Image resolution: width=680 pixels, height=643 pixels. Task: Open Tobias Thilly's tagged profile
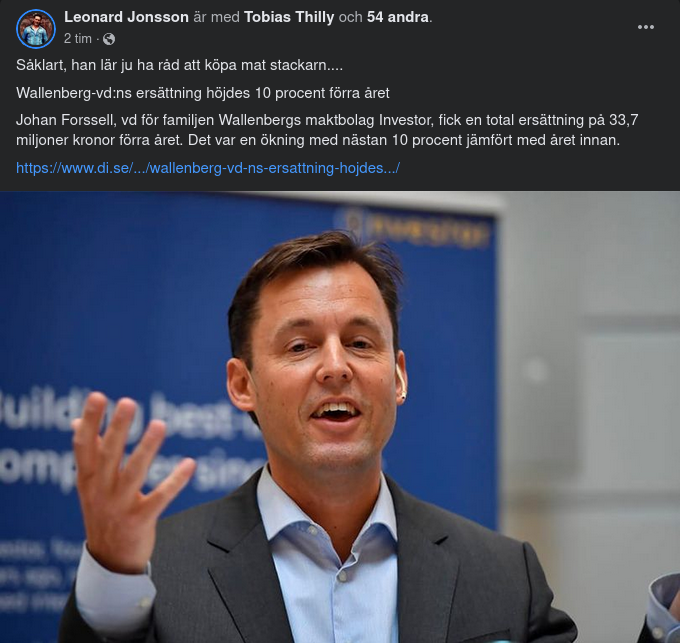pyautogui.click(x=289, y=17)
